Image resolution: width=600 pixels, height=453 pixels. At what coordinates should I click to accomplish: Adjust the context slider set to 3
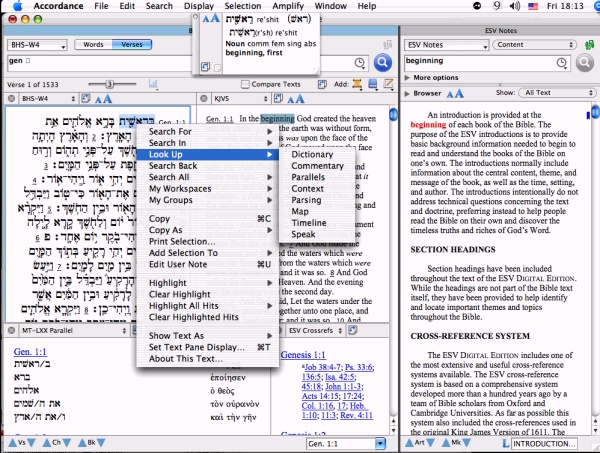[109, 84]
